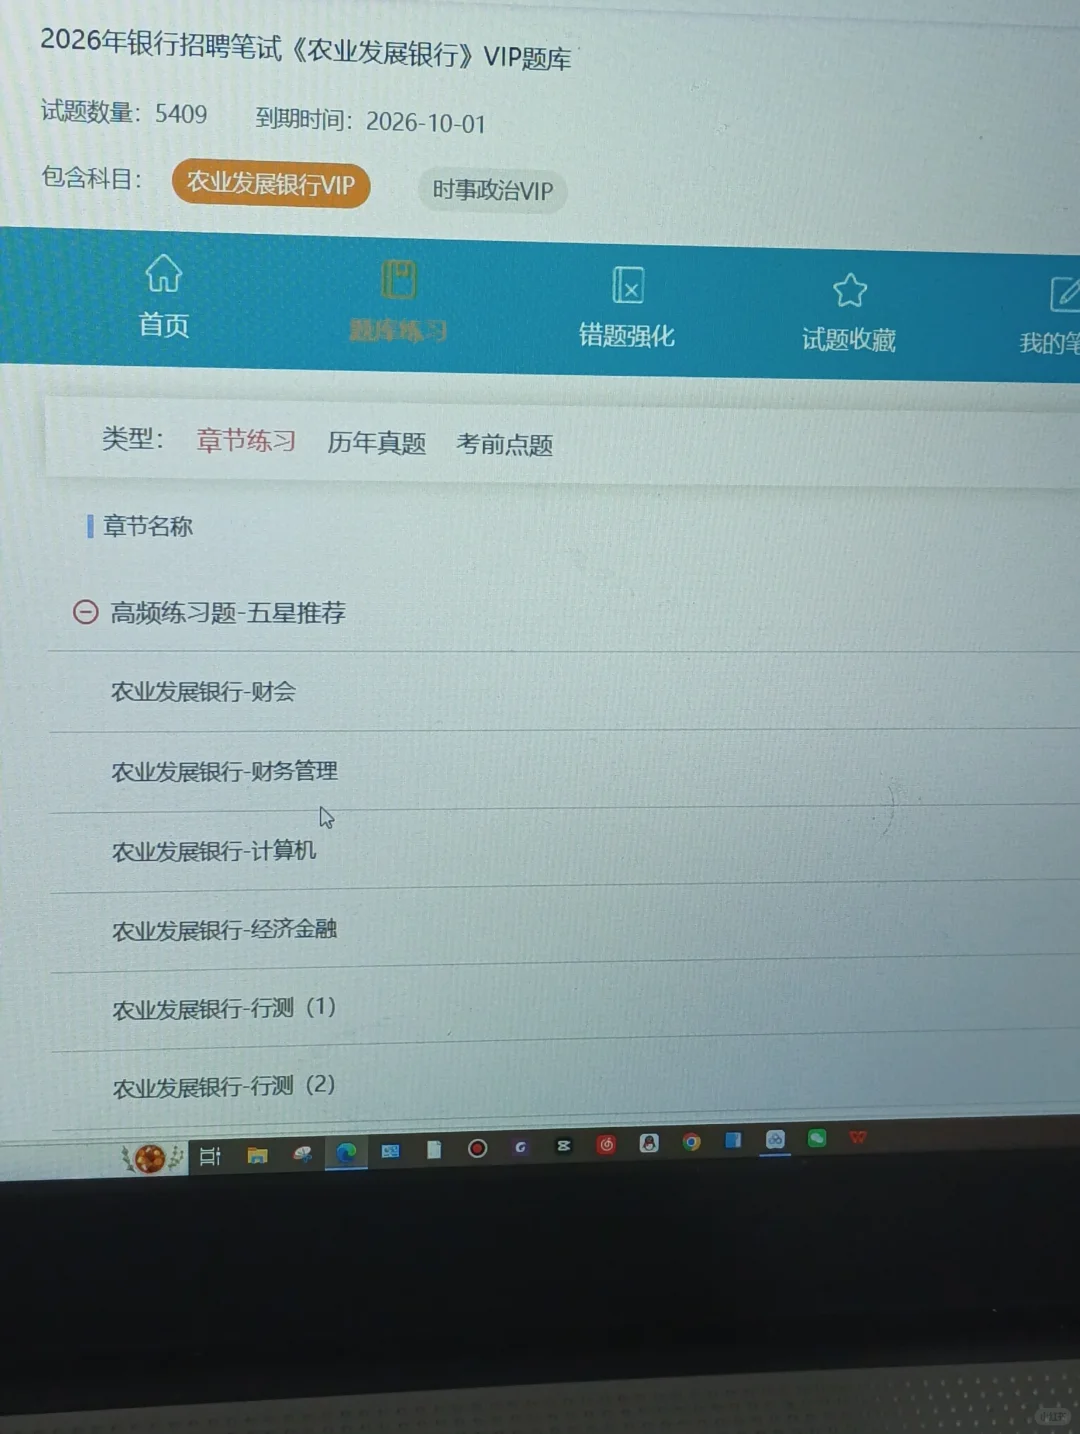
Task: Open WeChat green icon in taskbar
Action: pos(817,1138)
